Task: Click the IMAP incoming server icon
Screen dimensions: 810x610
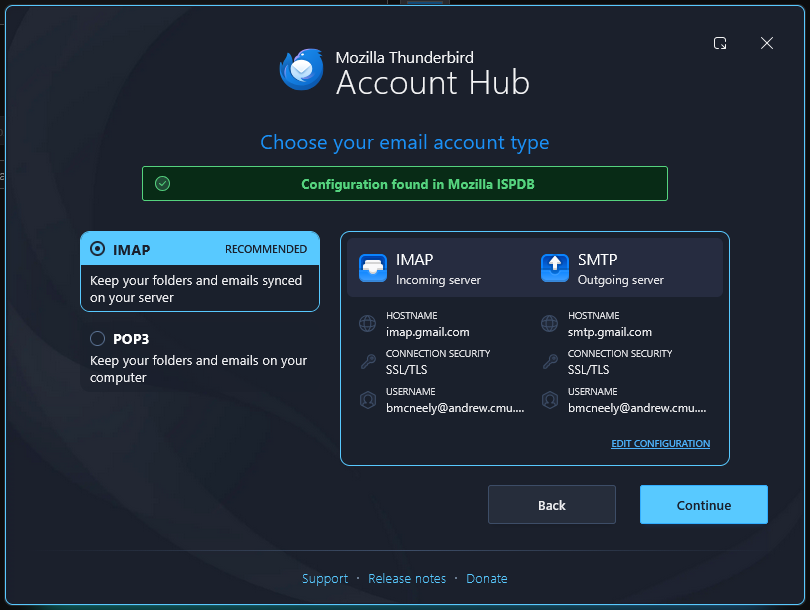Action: 372,268
